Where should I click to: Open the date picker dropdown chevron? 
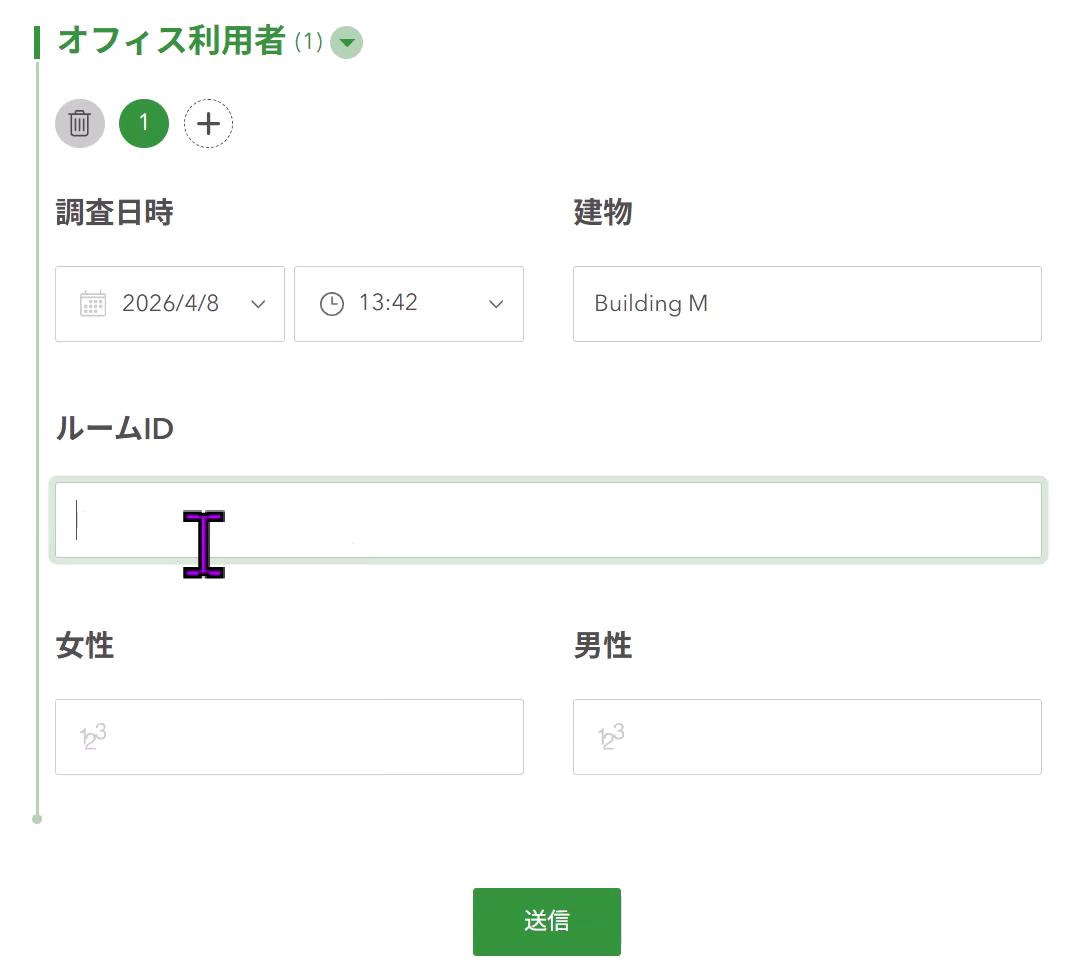258,304
